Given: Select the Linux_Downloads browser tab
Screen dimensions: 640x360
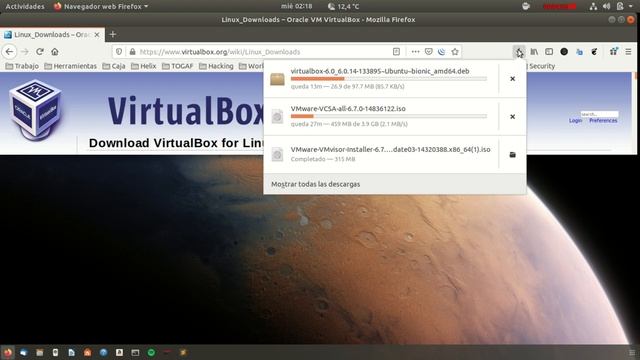Looking at the screenshot, I should pyautogui.click(x=52, y=35).
